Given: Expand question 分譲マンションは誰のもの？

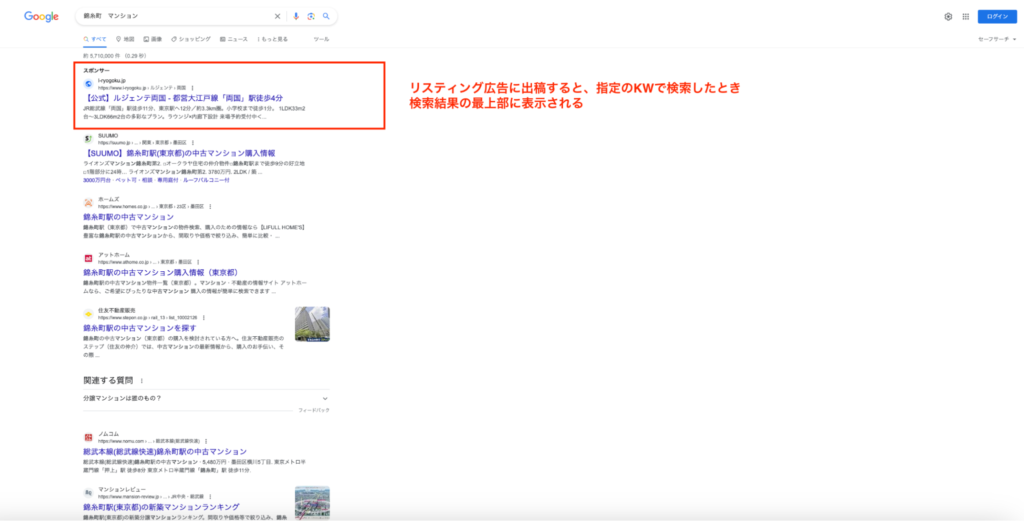Looking at the screenshot, I should pyautogui.click(x=206, y=398).
